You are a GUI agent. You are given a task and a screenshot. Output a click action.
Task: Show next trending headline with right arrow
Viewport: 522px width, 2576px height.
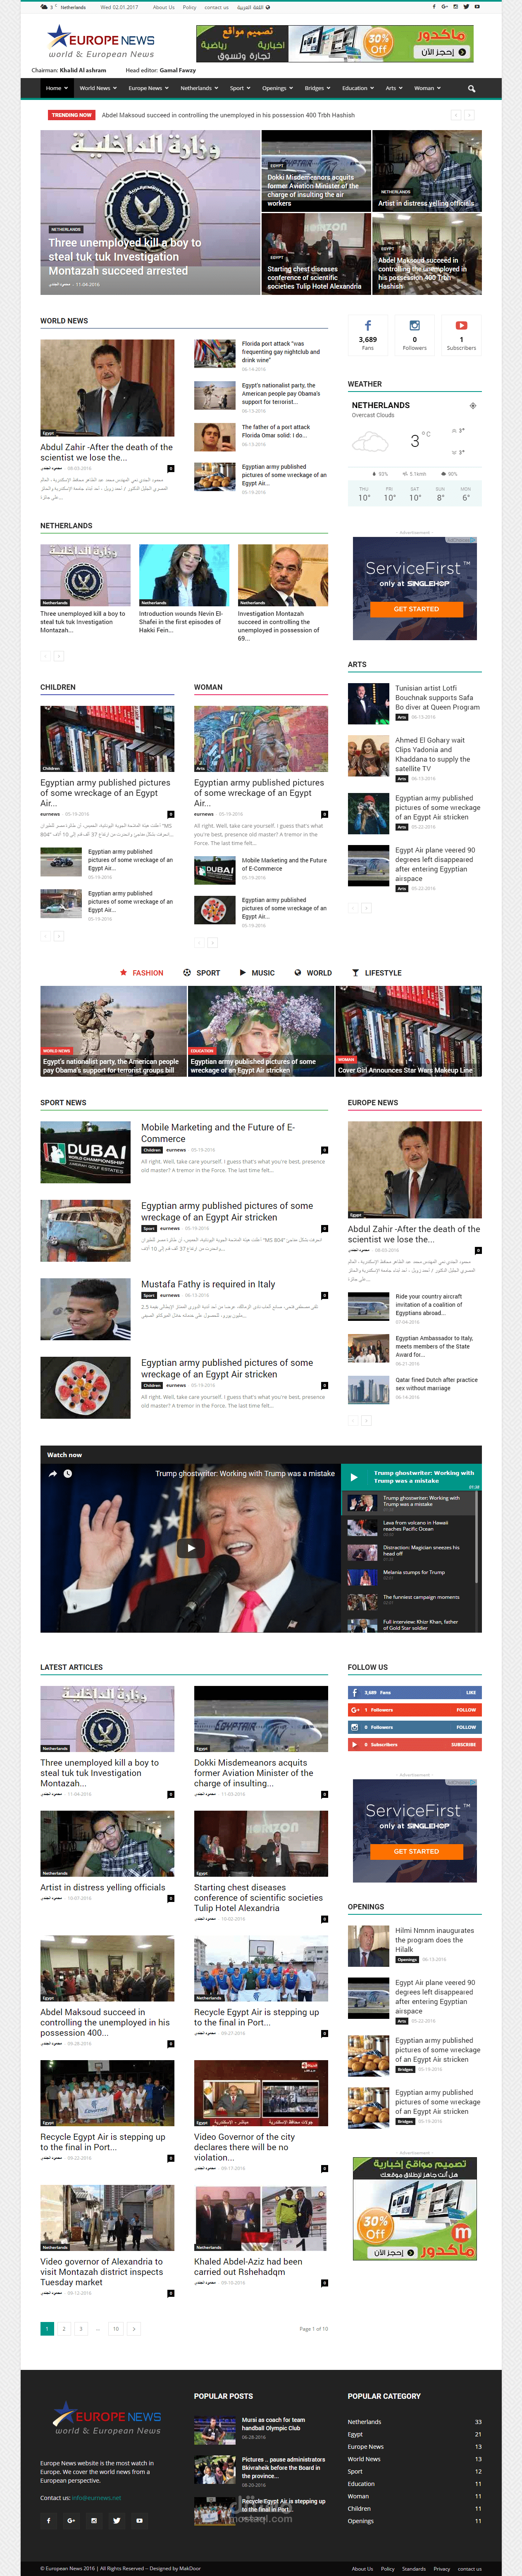point(469,115)
